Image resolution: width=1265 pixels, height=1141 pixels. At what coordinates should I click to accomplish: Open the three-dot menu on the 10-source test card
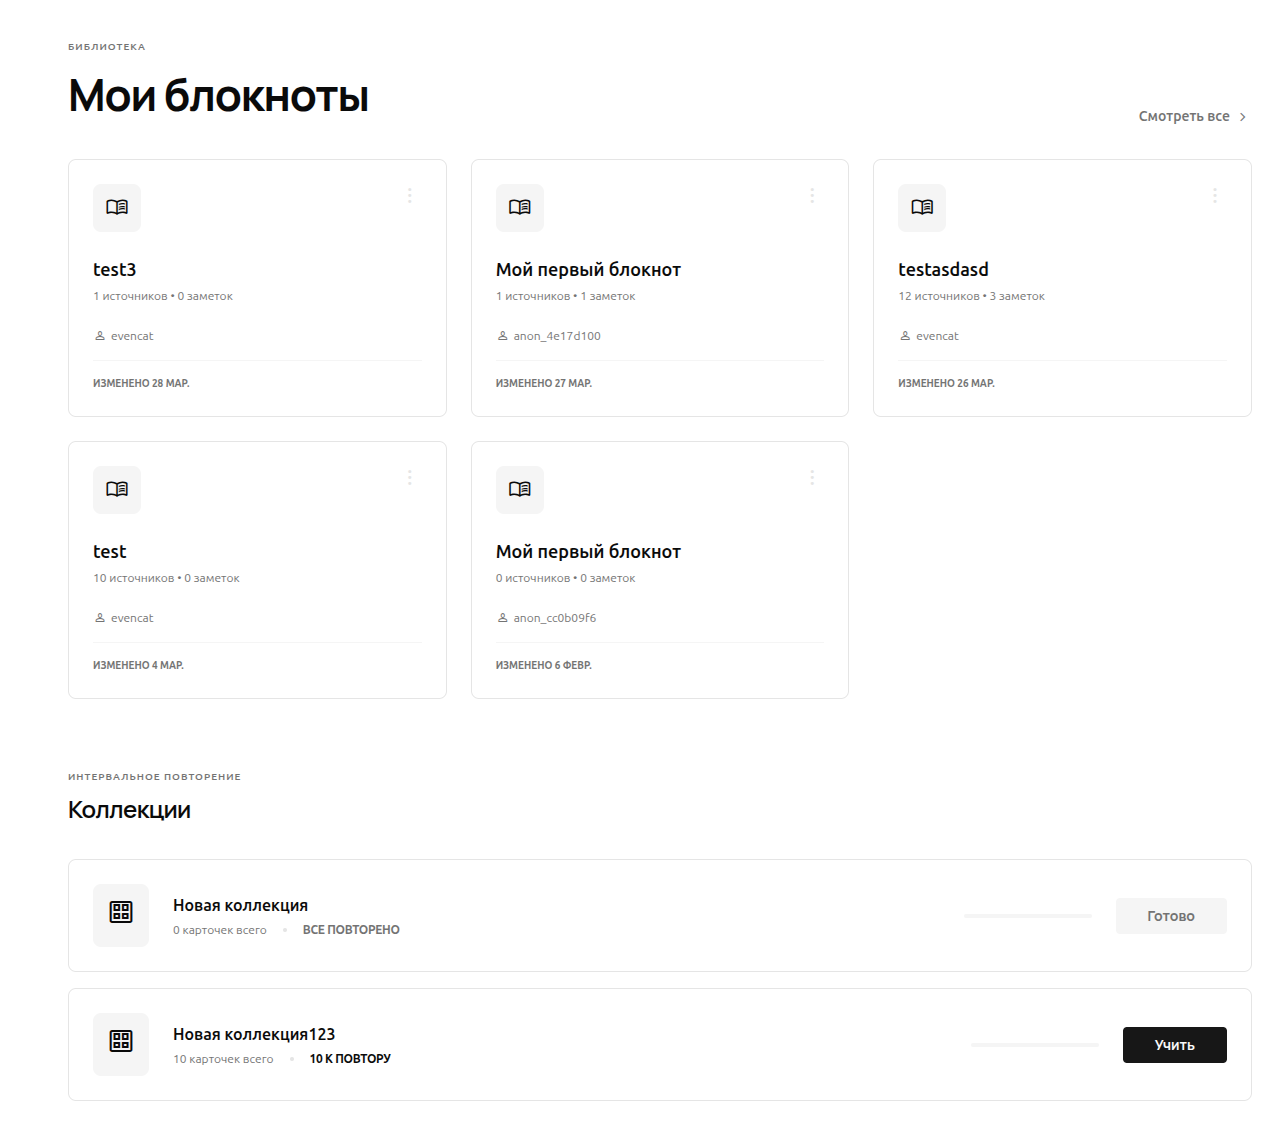click(x=410, y=478)
